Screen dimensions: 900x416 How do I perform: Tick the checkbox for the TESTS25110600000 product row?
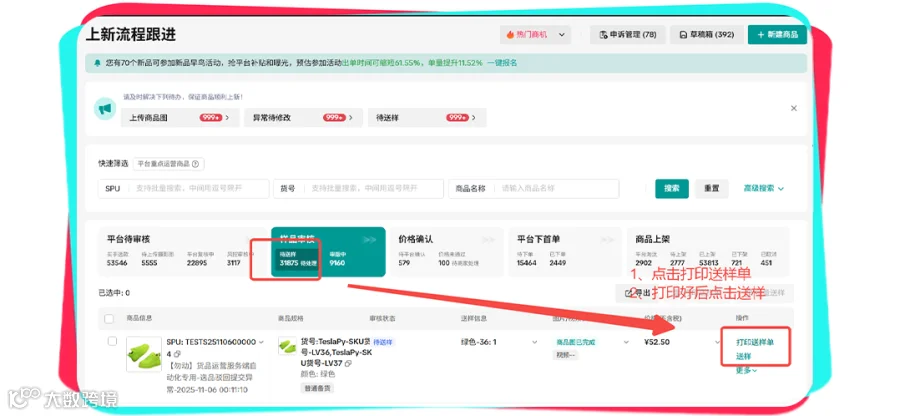[x=112, y=341]
